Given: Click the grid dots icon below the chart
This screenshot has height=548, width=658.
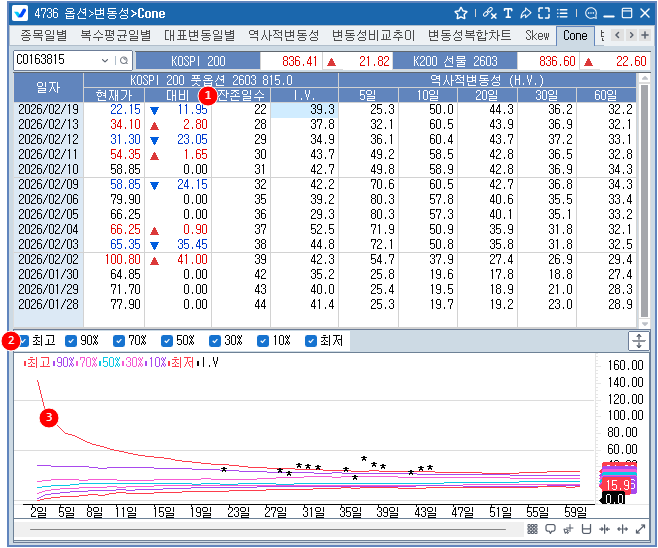Looking at the screenshot, I should 533,529.
